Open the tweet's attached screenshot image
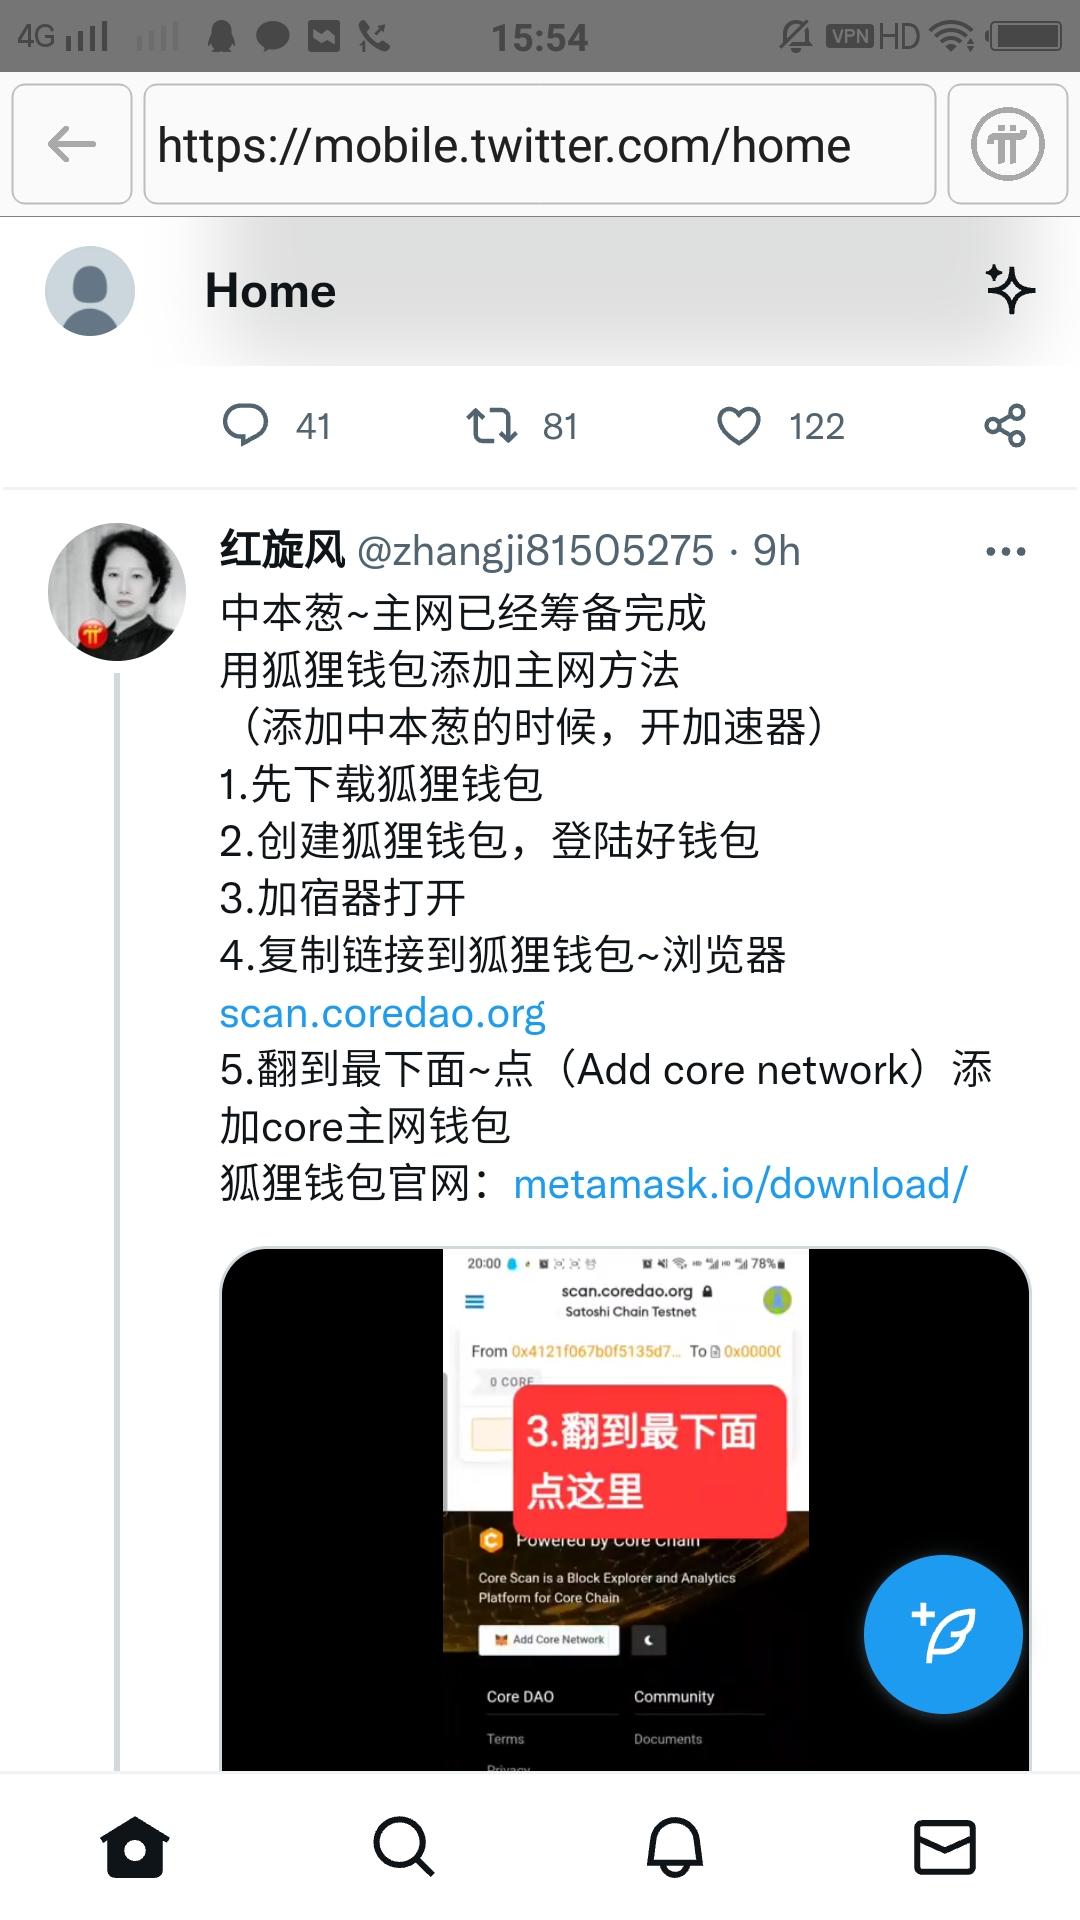 tap(625, 1509)
